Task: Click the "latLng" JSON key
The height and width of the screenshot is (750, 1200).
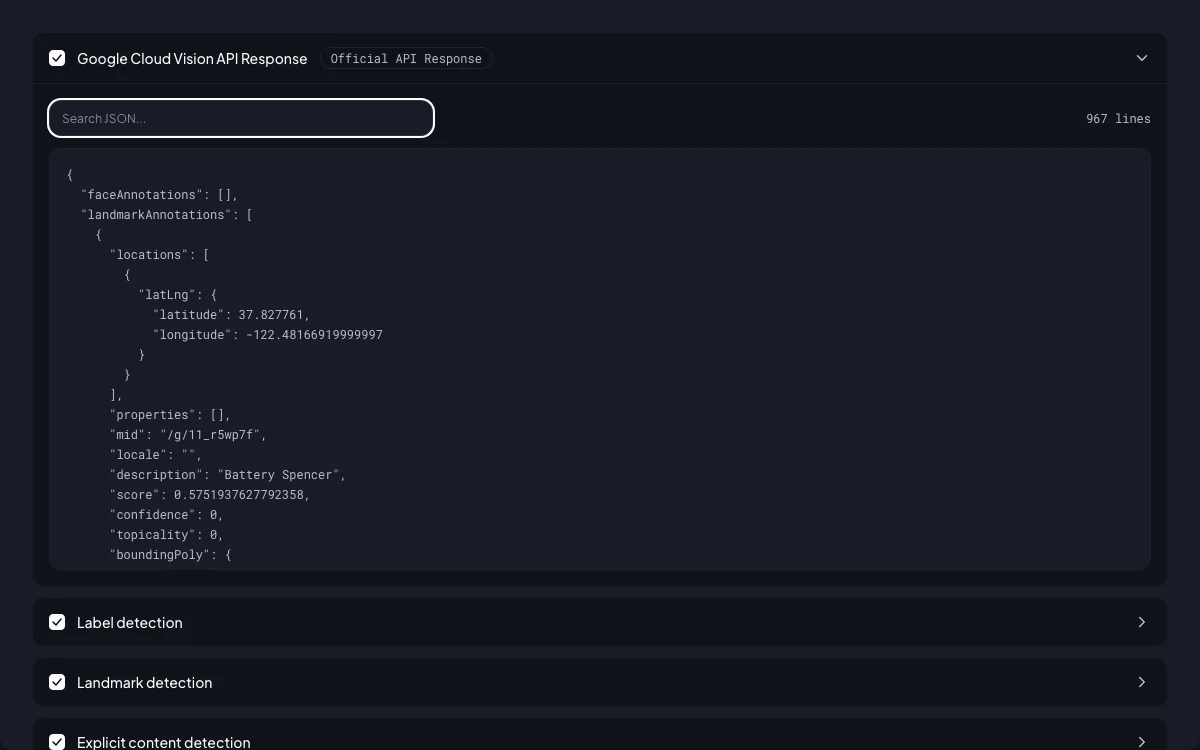Action: (x=167, y=295)
